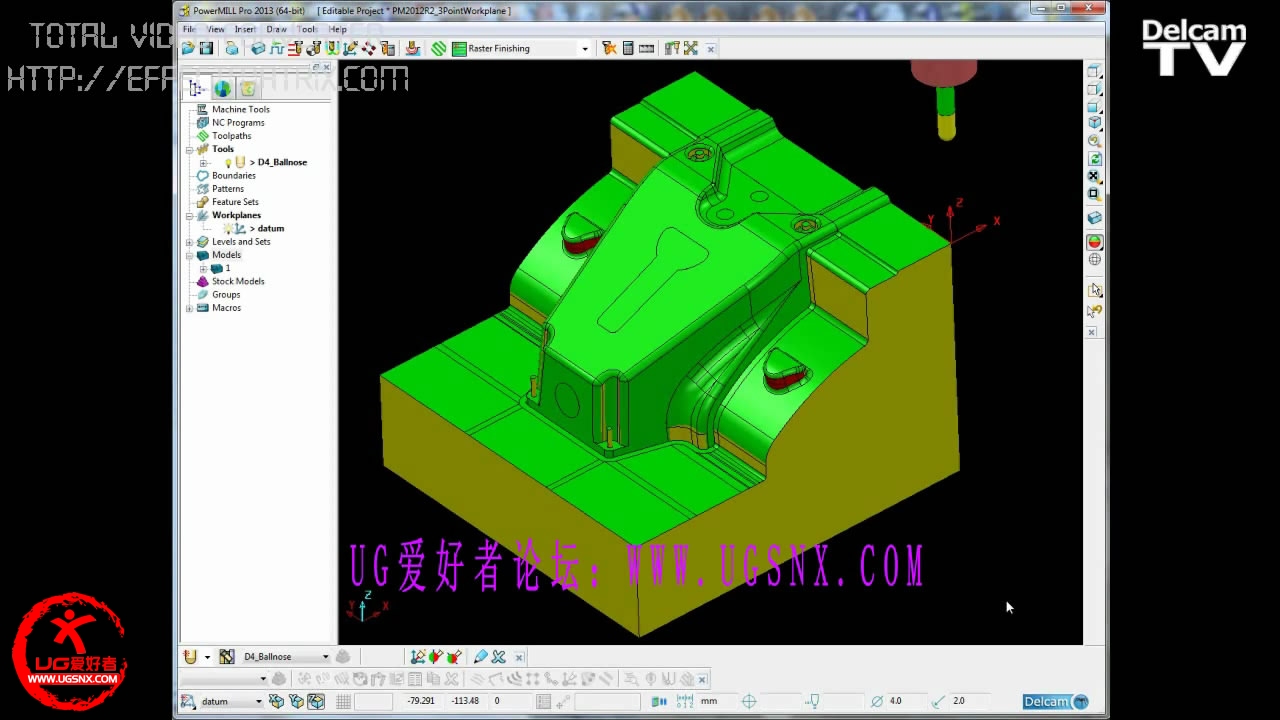Switch to the browser globe tab
Viewport: 1280px width, 720px height.
[222, 88]
